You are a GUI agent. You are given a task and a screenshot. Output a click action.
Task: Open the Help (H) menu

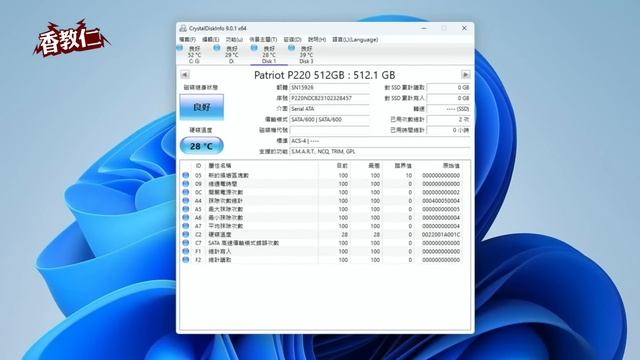coord(317,40)
